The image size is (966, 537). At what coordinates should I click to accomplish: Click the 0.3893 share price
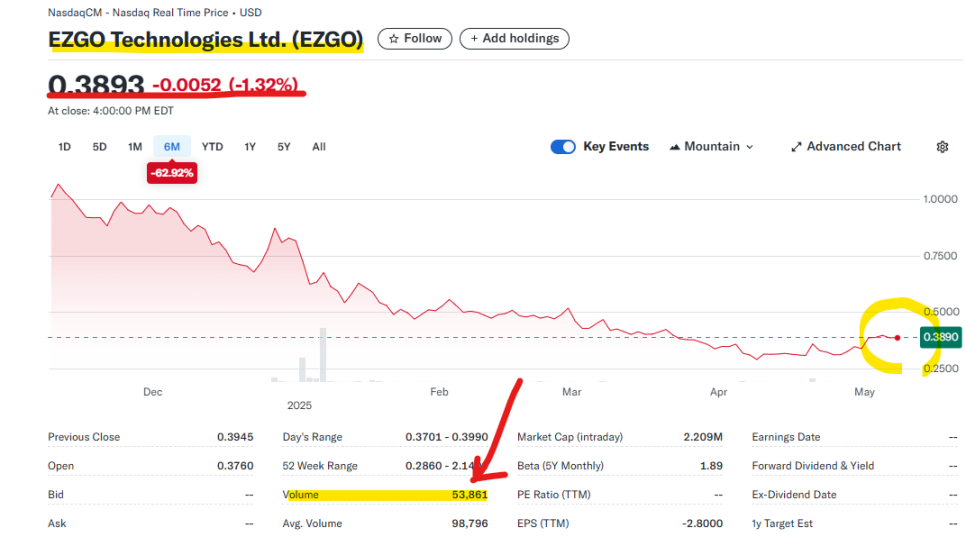tap(96, 84)
